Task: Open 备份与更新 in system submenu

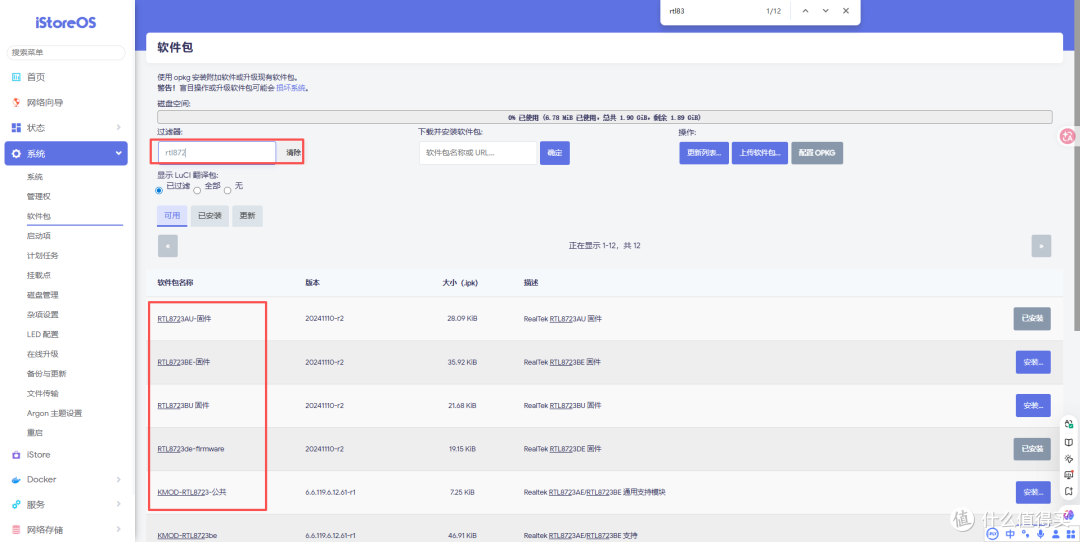Action: click(x=47, y=373)
